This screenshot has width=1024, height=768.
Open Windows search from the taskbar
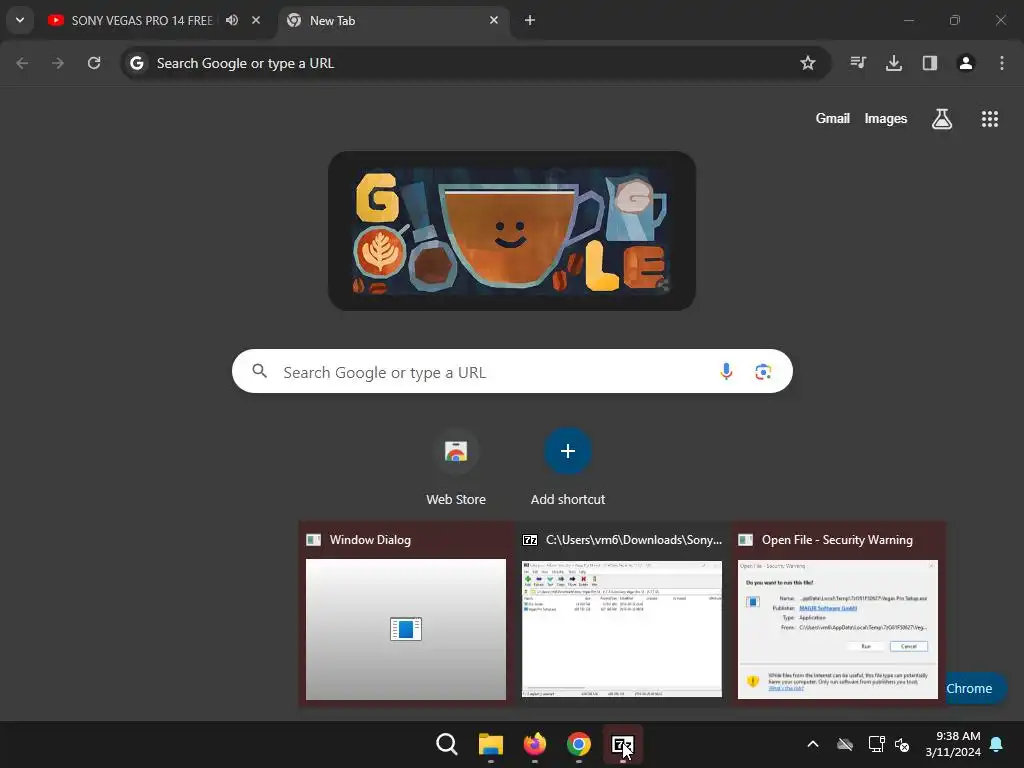[447, 744]
